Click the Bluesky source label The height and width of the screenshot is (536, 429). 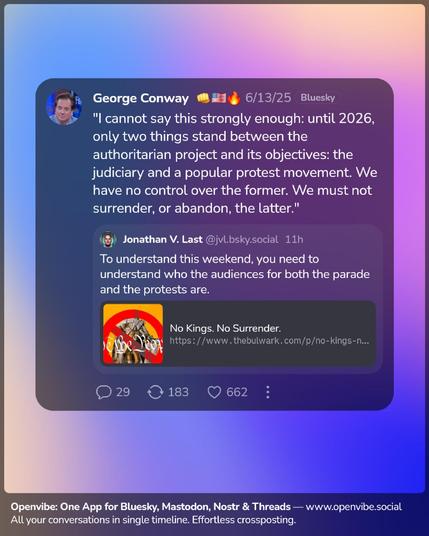[x=318, y=98]
